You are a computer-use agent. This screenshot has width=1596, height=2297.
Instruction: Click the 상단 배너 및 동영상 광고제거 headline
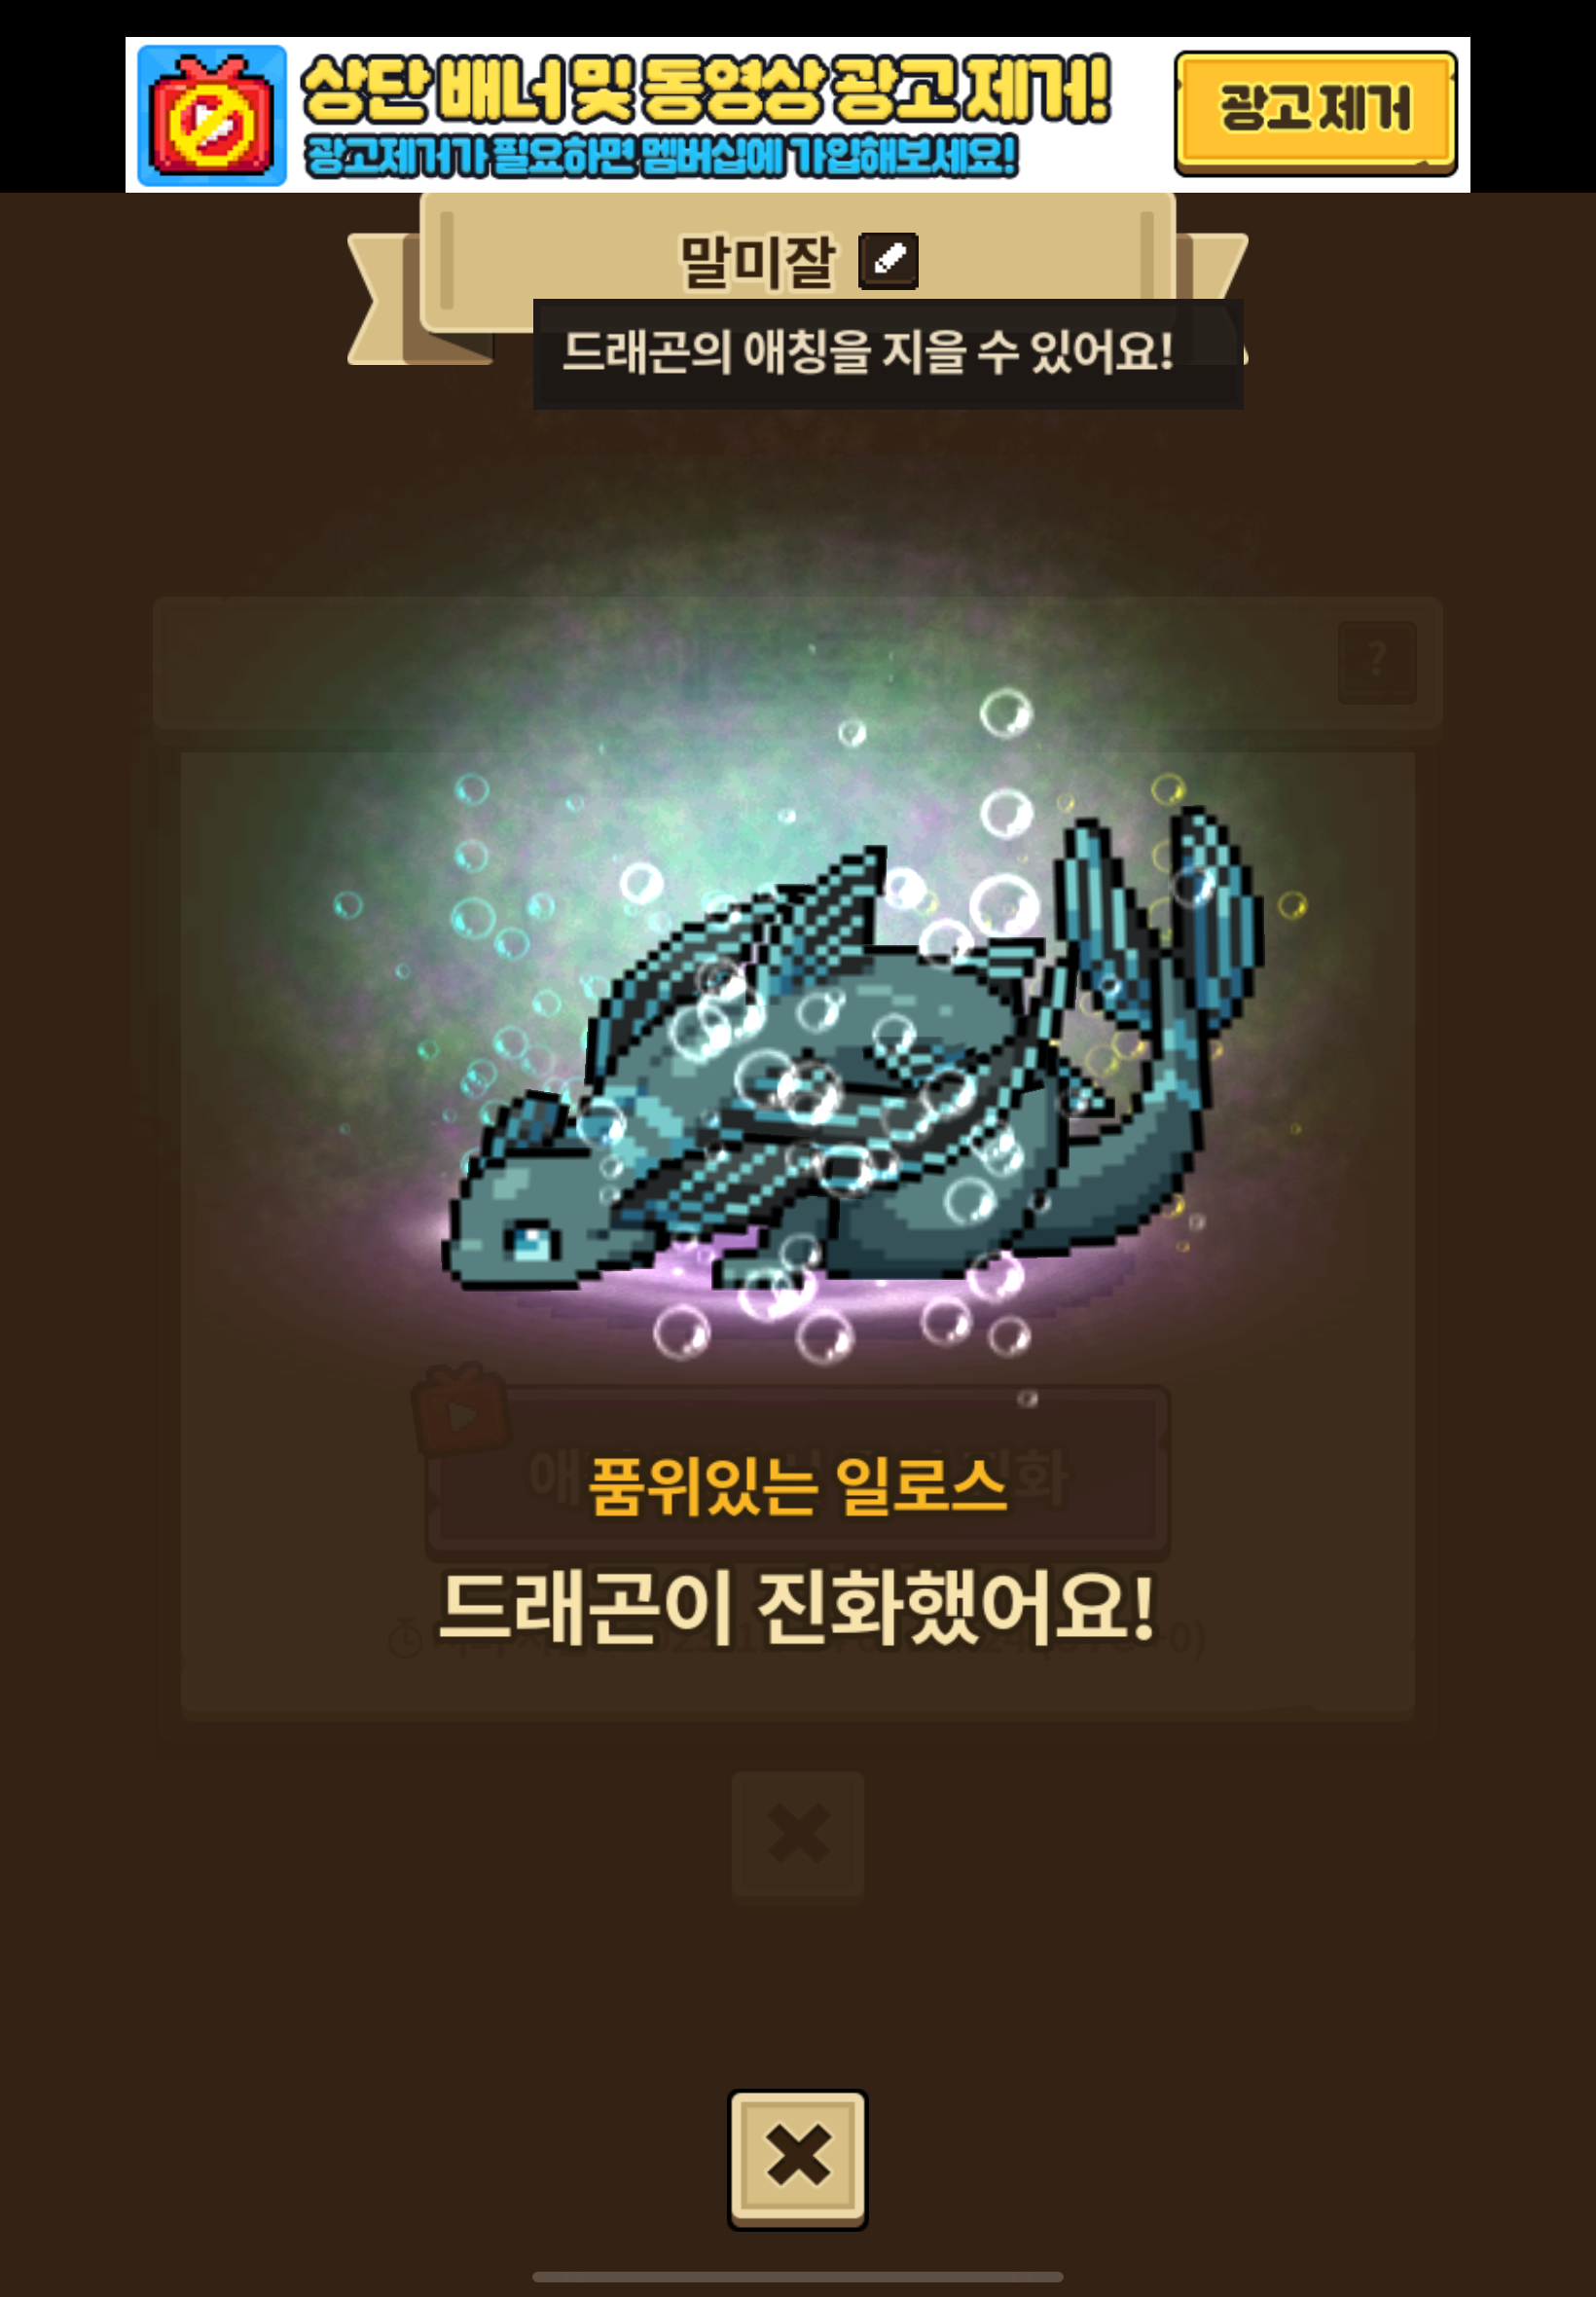pos(706,89)
